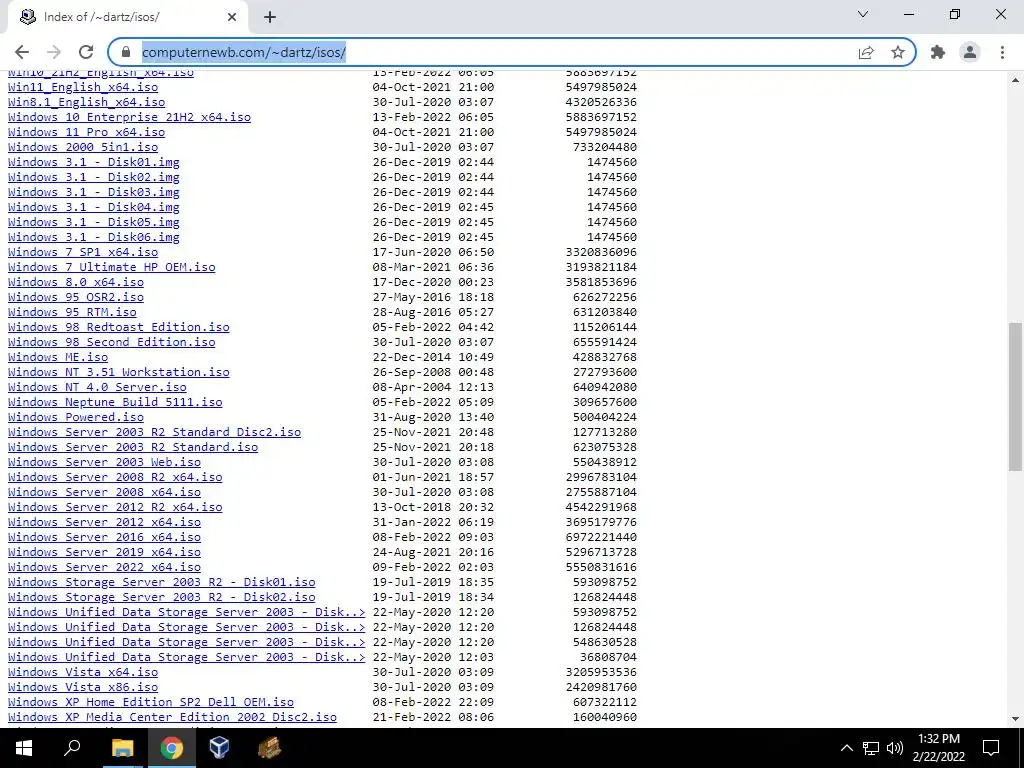Open Windows Server 2003 Web.iso link
Viewport: 1024px width, 768px height.
104,462
